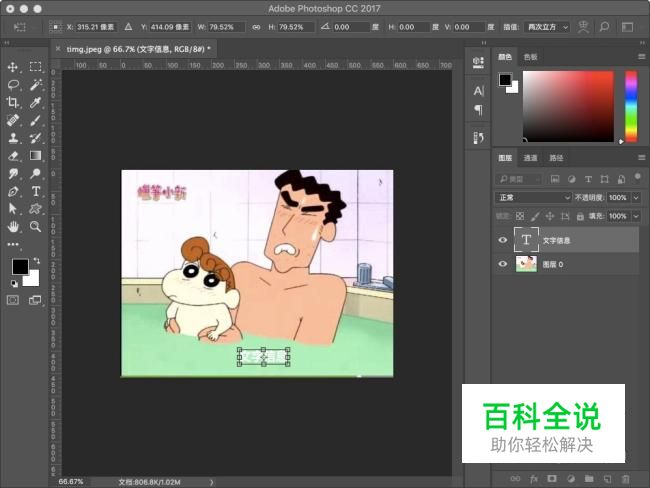This screenshot has width=650, height=488.
Task: Open the 正常 blend mode dropdown
Action: [x=533, y=197]
